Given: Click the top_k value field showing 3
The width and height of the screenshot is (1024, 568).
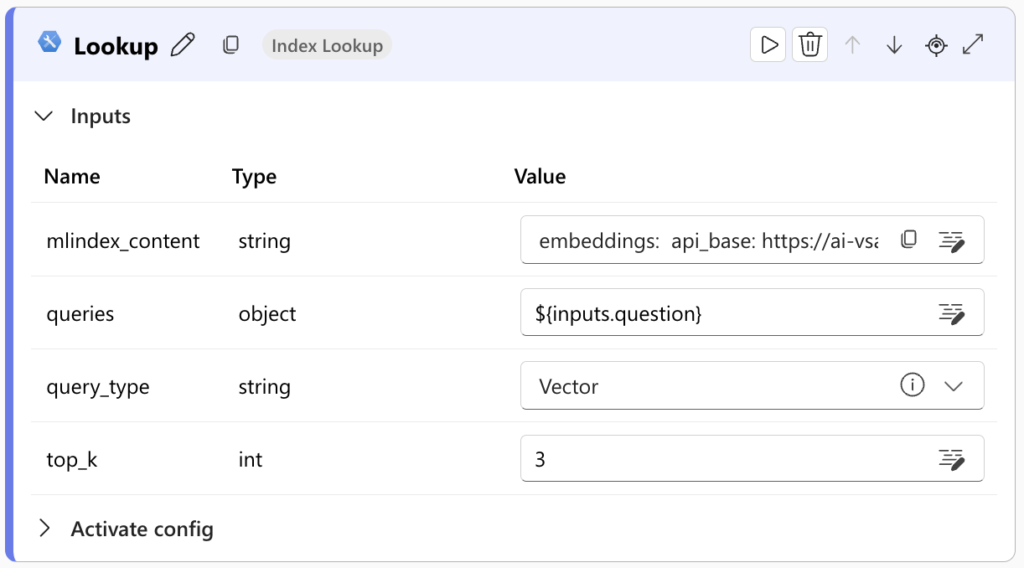Looking at the screenshot, I should coord(752,458).
